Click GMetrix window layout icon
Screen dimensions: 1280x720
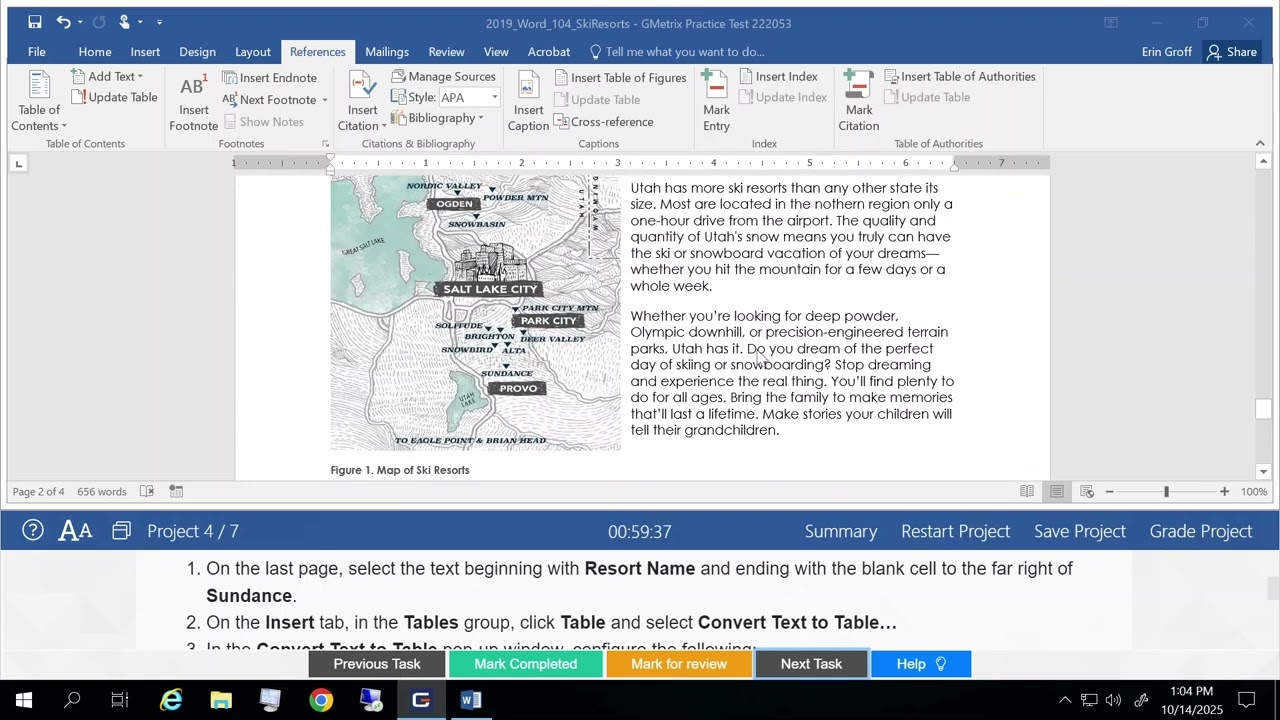point(121,531)
